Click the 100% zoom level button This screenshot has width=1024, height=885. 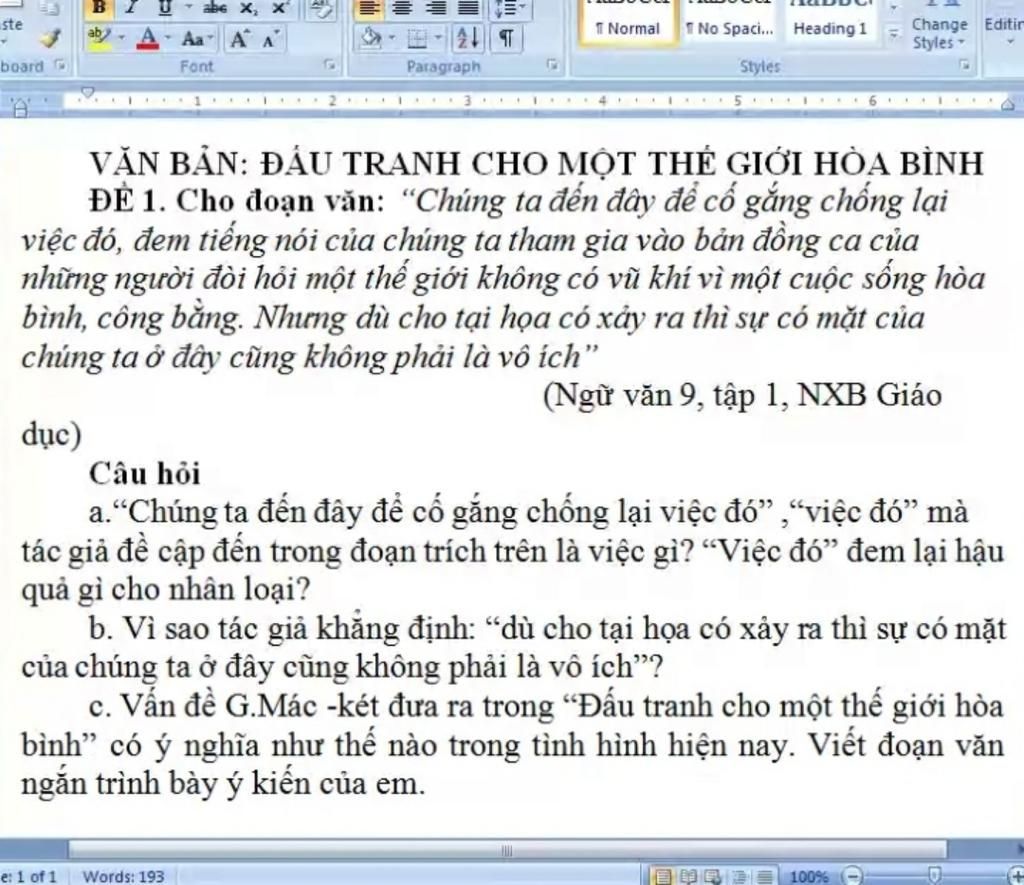809,877
